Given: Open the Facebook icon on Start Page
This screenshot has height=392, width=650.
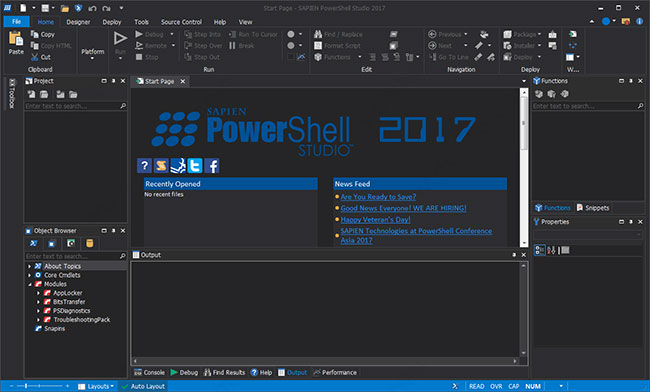Looking at the screenshot, I should 212,166.
